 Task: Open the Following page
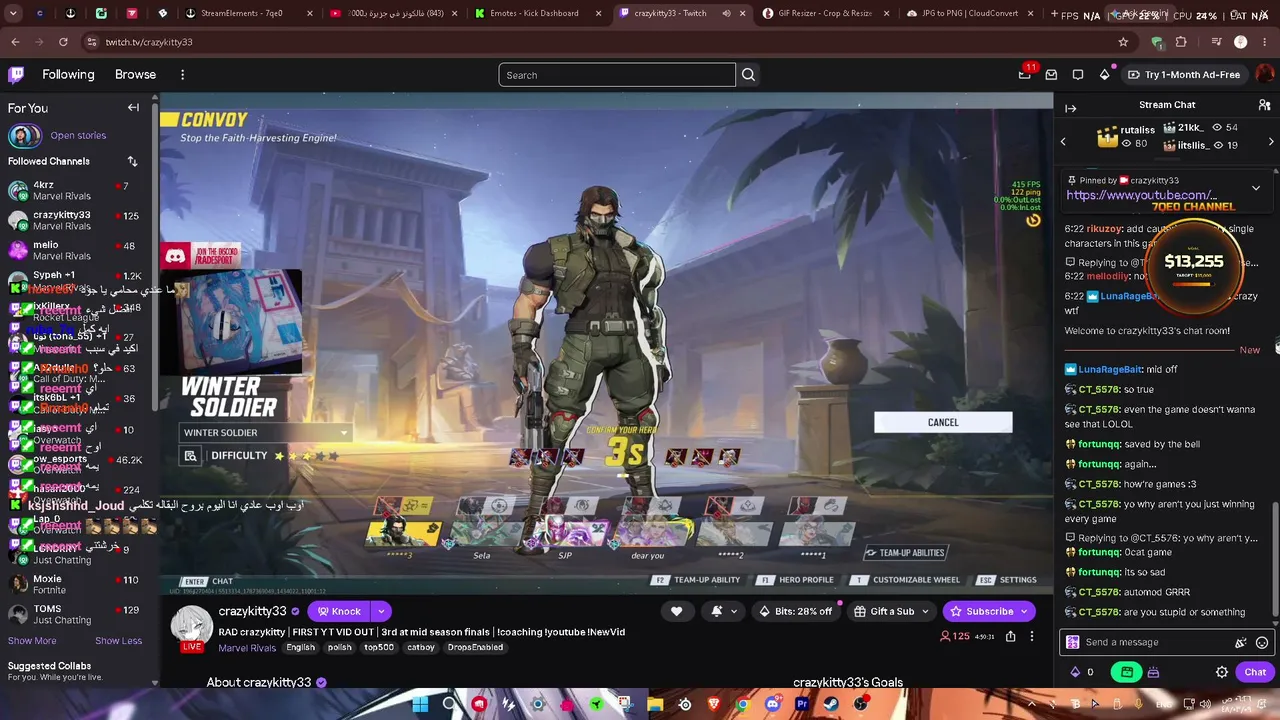pyautogui.click(x=68, y=75)
